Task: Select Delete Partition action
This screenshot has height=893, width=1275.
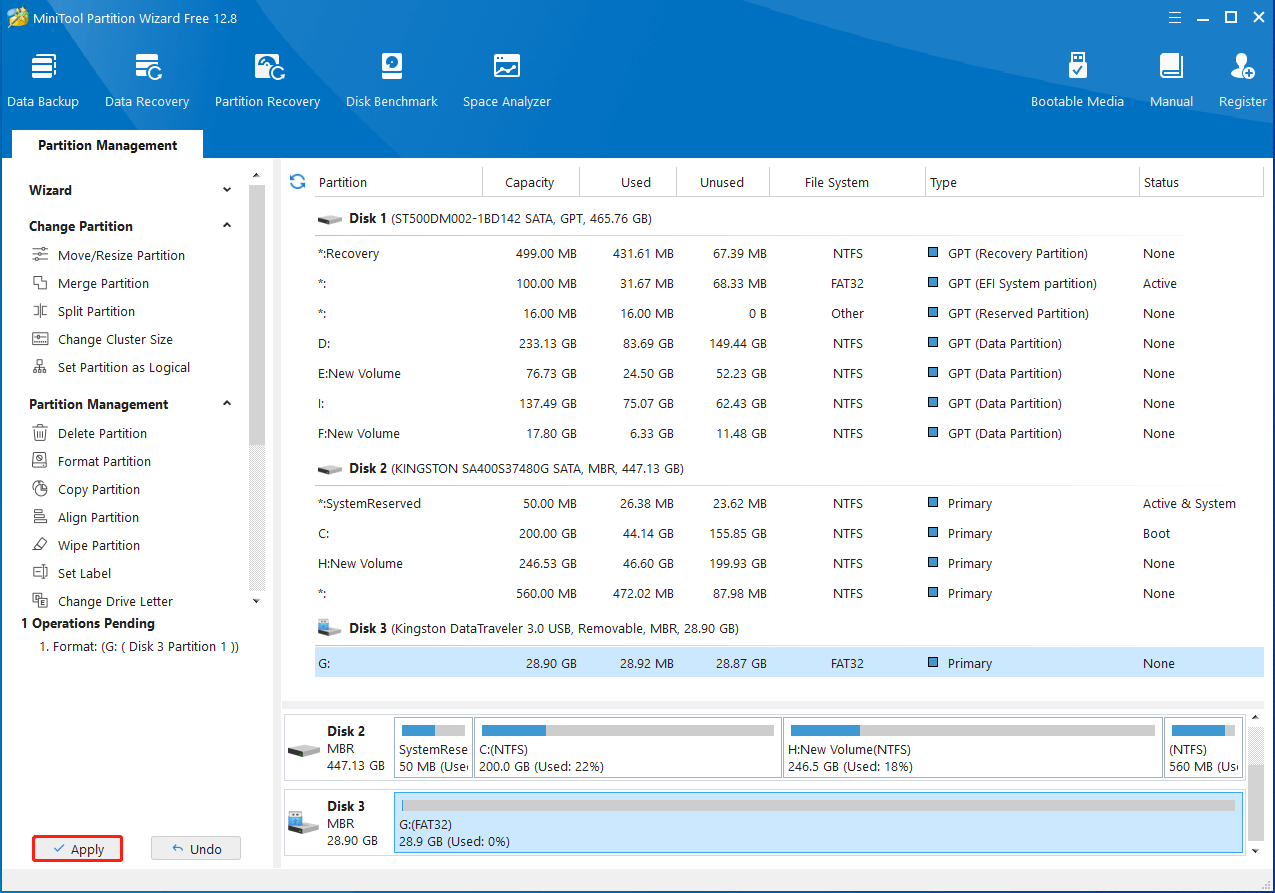Action: pos(102,433)
